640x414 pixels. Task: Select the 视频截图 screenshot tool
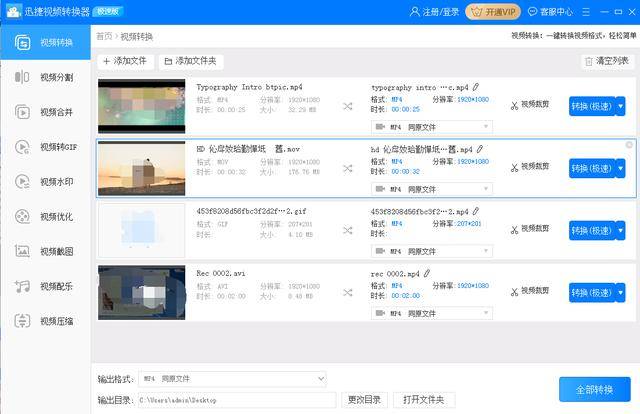click(45, 251)
